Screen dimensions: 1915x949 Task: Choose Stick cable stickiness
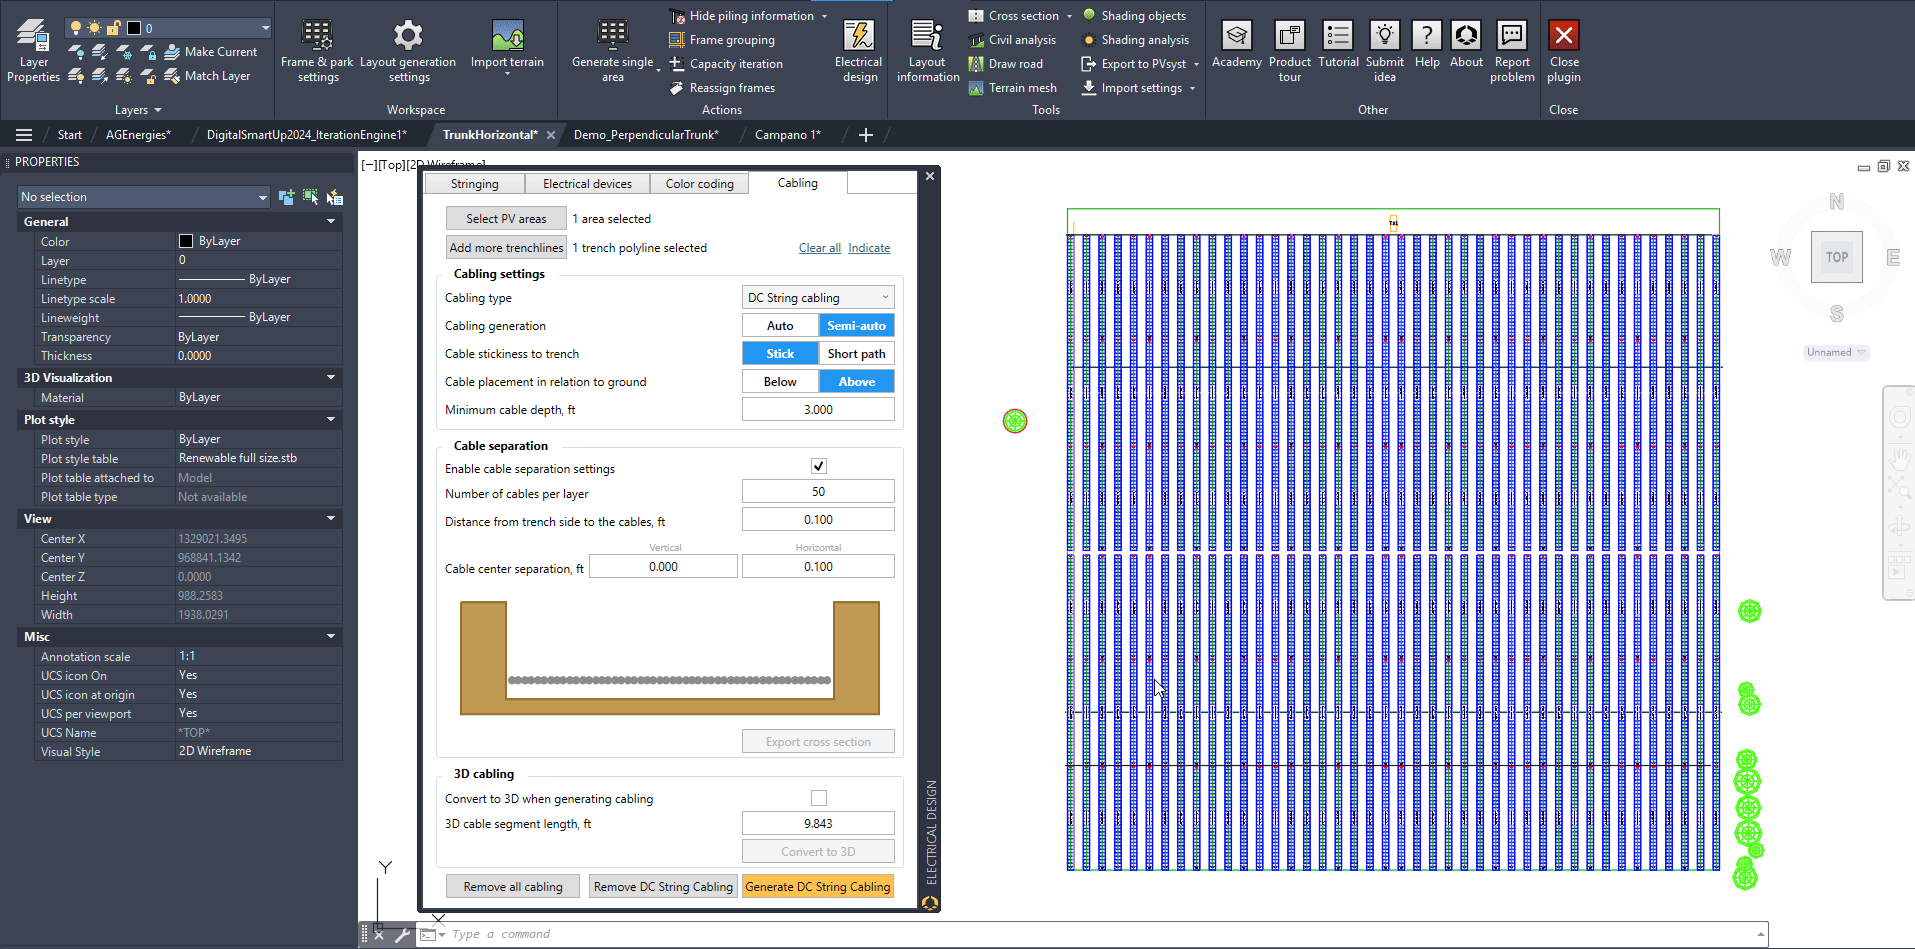[780, 354]
